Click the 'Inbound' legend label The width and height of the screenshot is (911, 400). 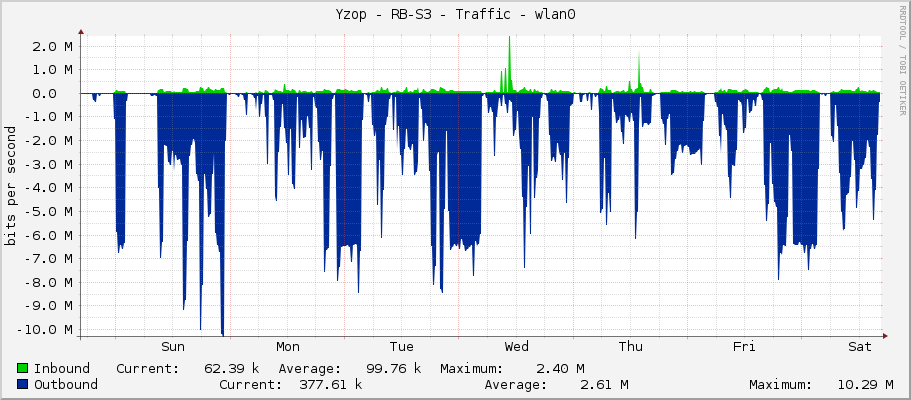point(62,369)
